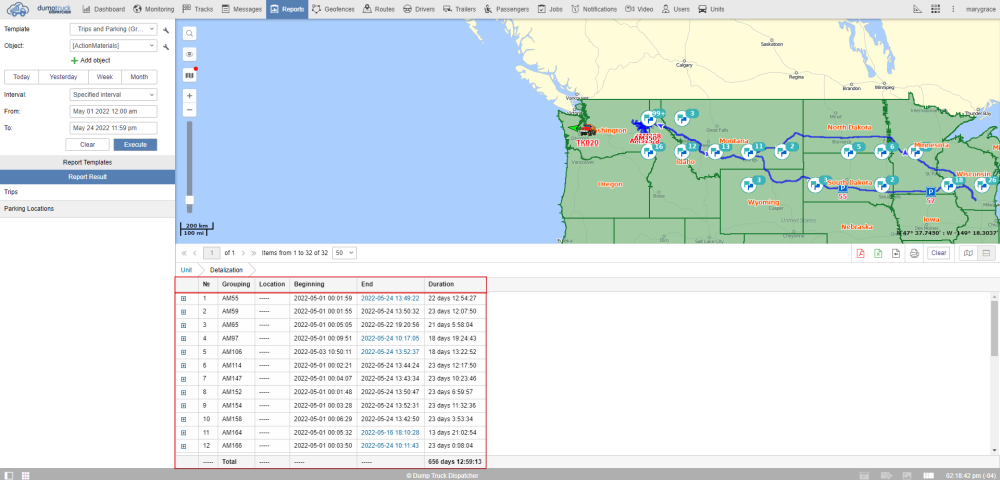The height and width of the screenshot is (480, 1000).
Task: Export the report to Excel
Action: 878,253
